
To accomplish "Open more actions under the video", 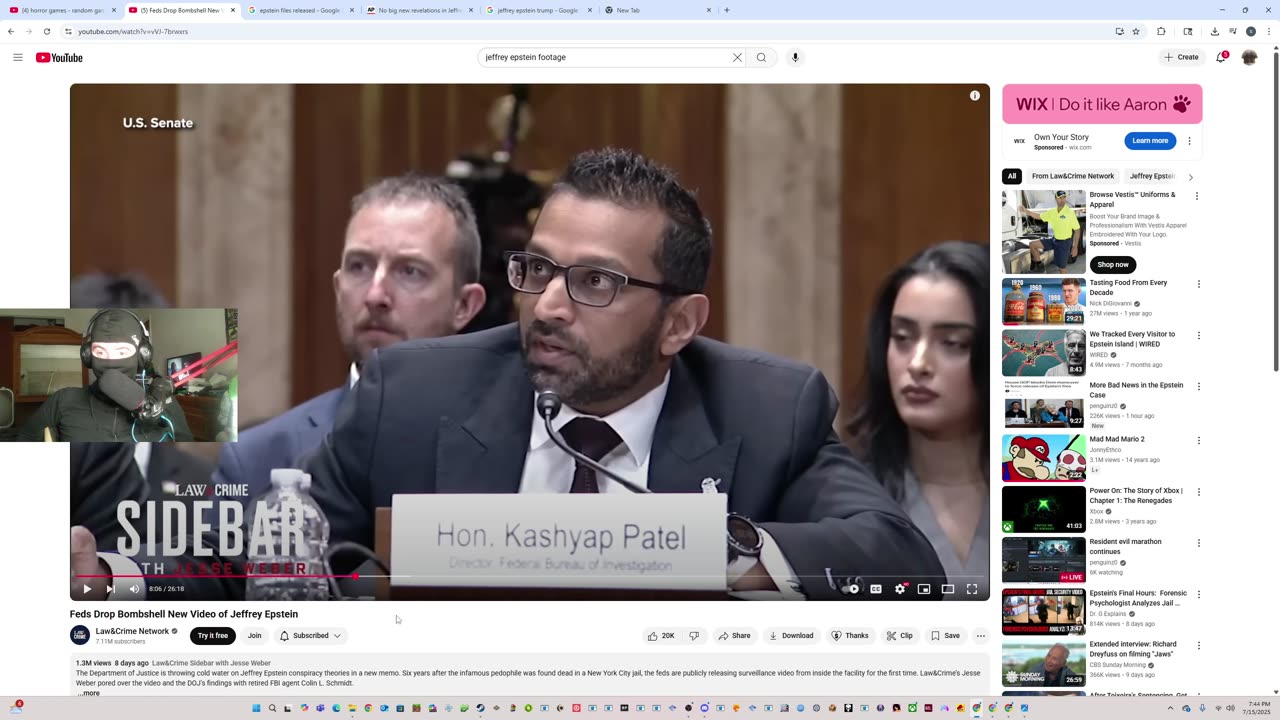I will (x=981, y=636).
